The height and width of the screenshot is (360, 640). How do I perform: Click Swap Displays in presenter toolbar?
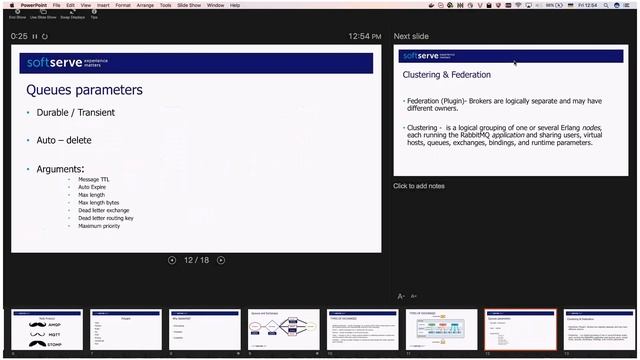coord(73,14)
